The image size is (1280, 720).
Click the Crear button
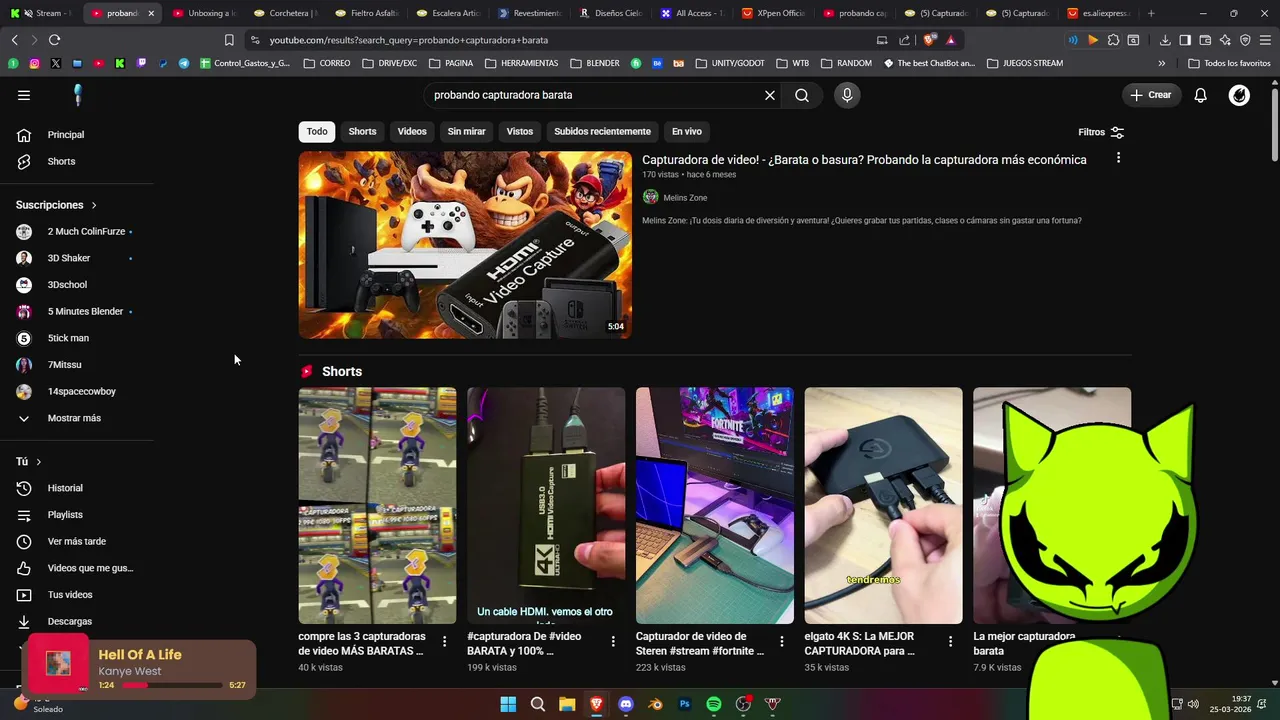pyautogui.click(x=1151, y=95)
